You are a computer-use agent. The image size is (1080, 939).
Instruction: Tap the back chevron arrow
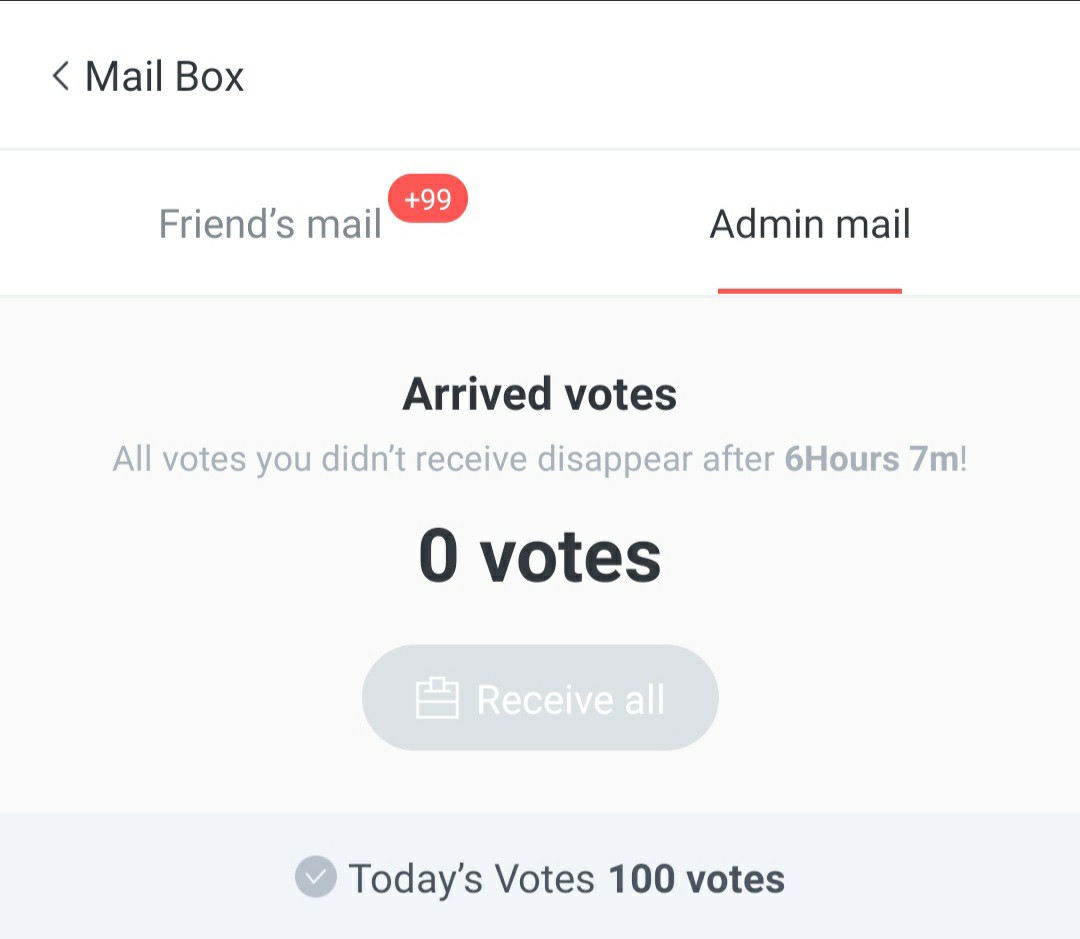pos(61,76)
